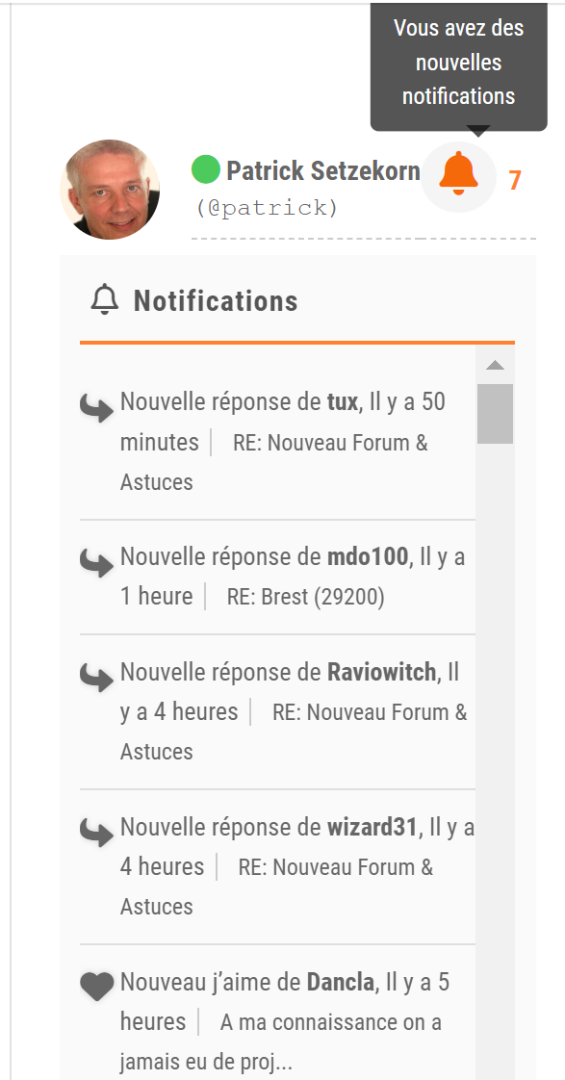Click the reply arrow icon beside wizard31 notification
The width and height of the screenshot is (565, 1080).
point(96,833)
